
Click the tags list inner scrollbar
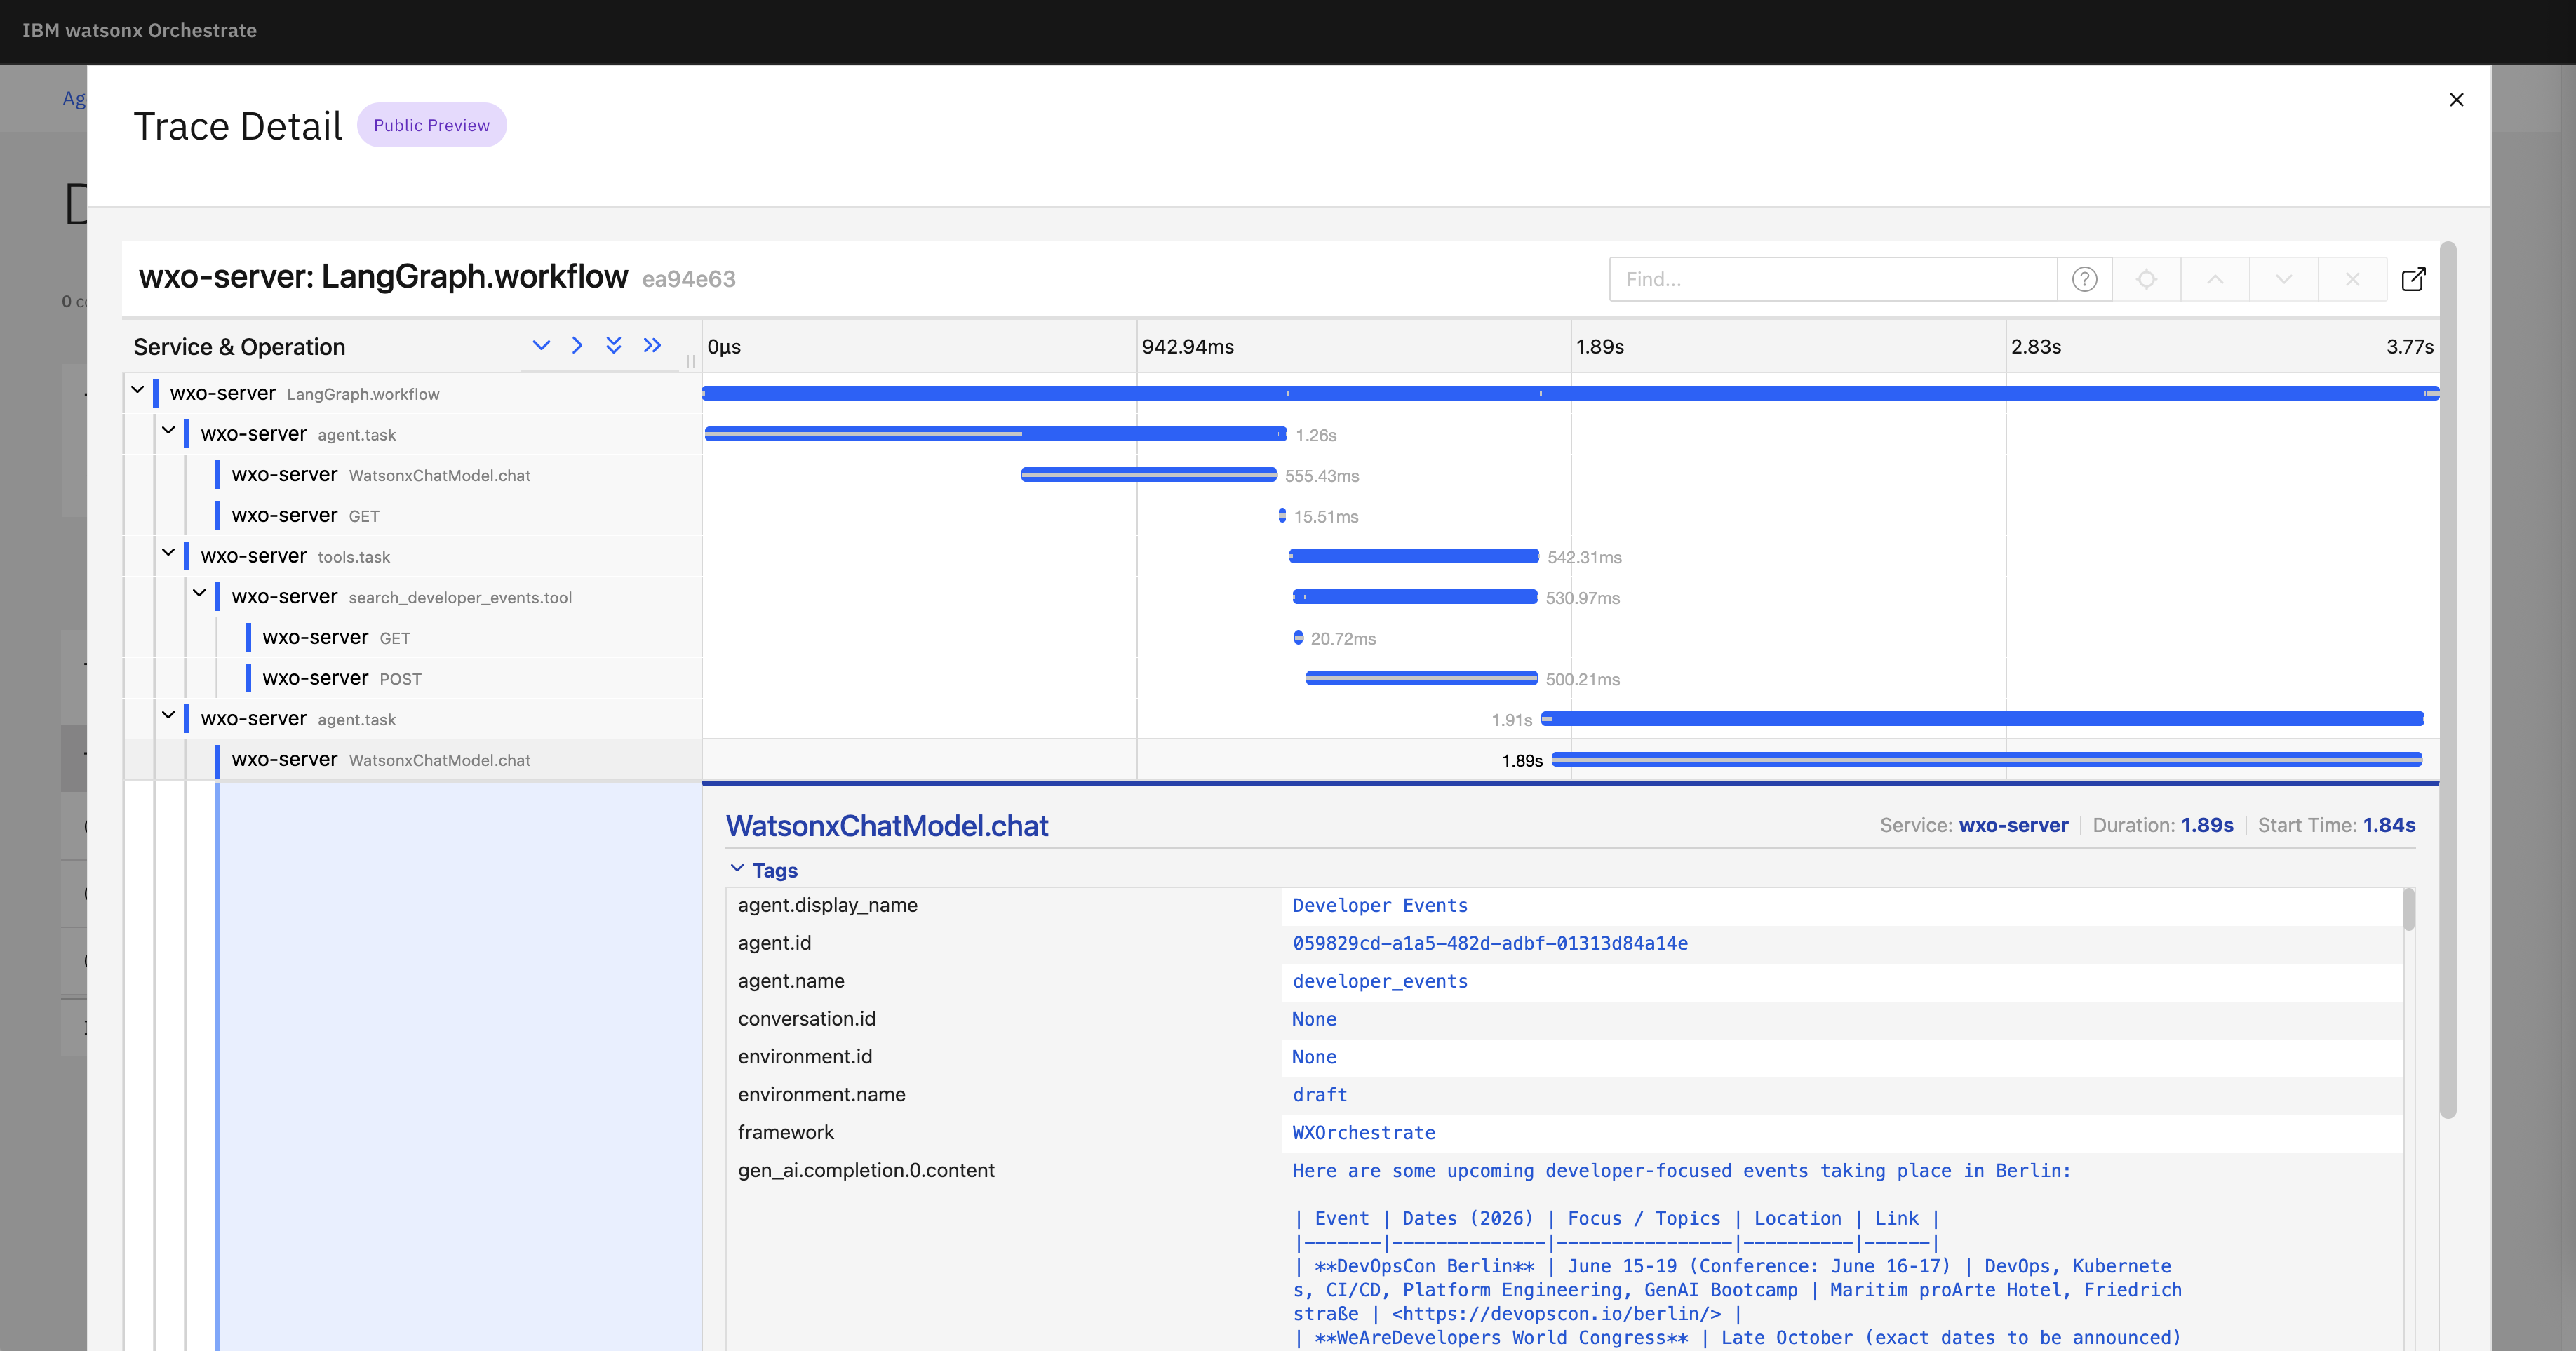2409,910
